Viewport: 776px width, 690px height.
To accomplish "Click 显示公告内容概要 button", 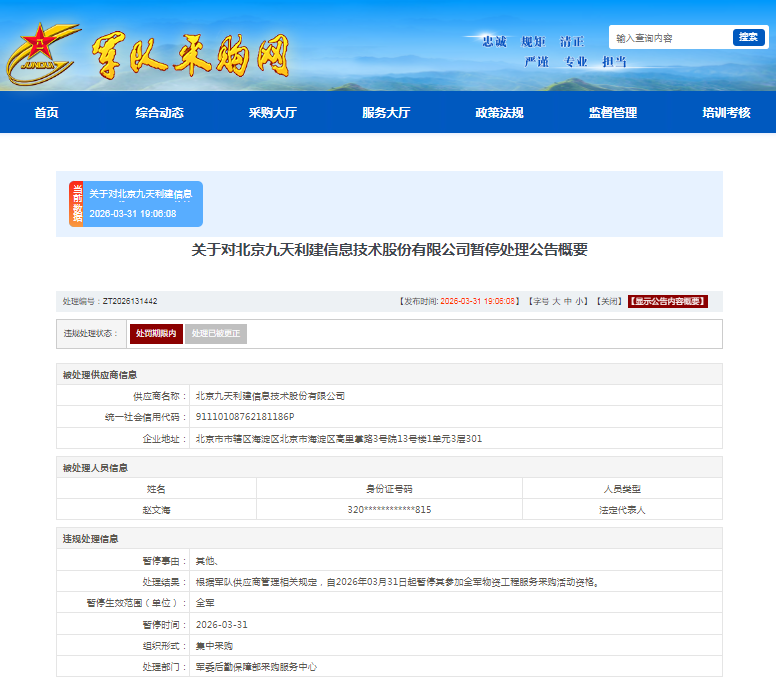I will click(667, 301).
